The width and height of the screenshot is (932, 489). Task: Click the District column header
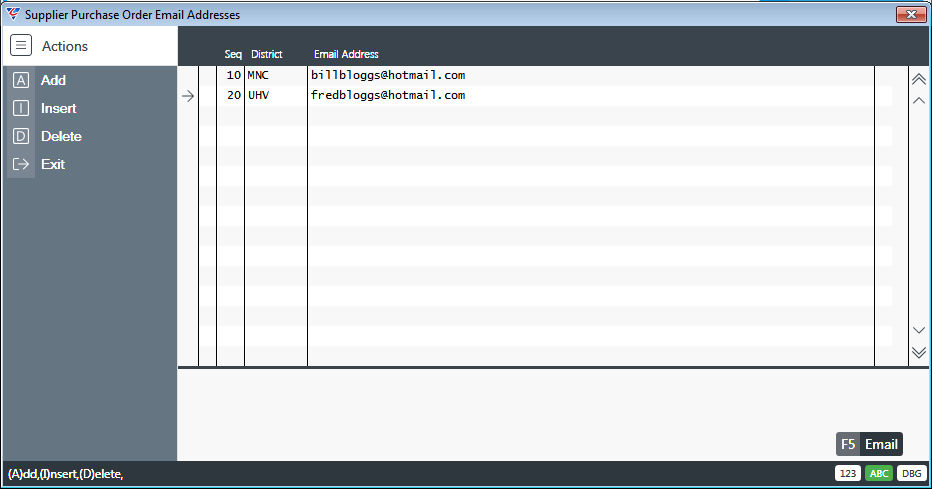(x=266, y=54)
